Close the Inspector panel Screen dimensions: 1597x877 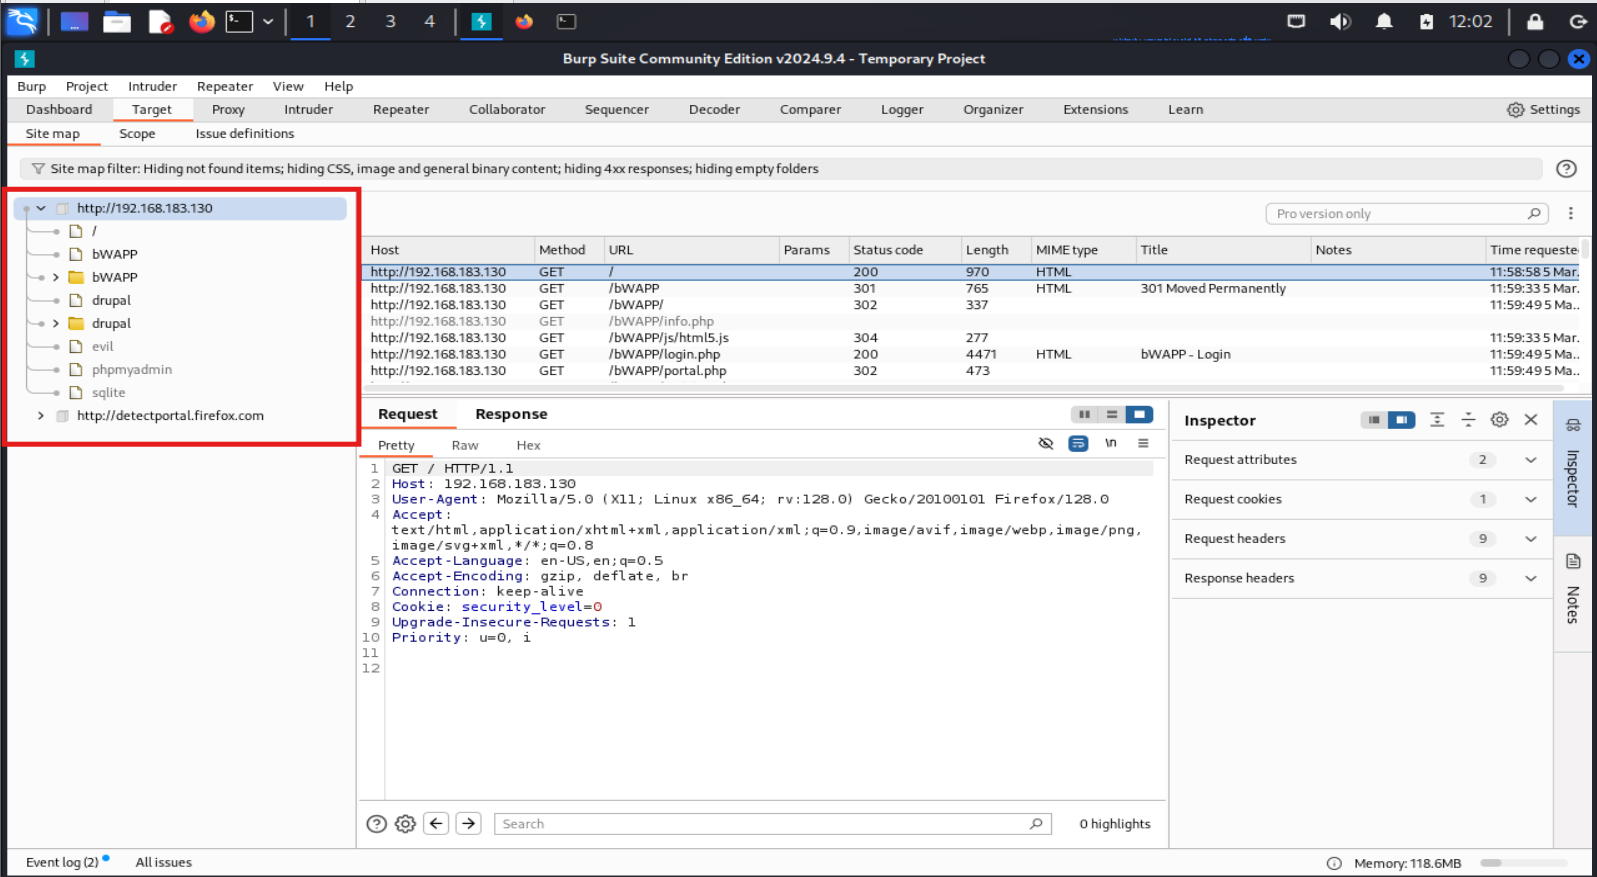[1531, 420]
